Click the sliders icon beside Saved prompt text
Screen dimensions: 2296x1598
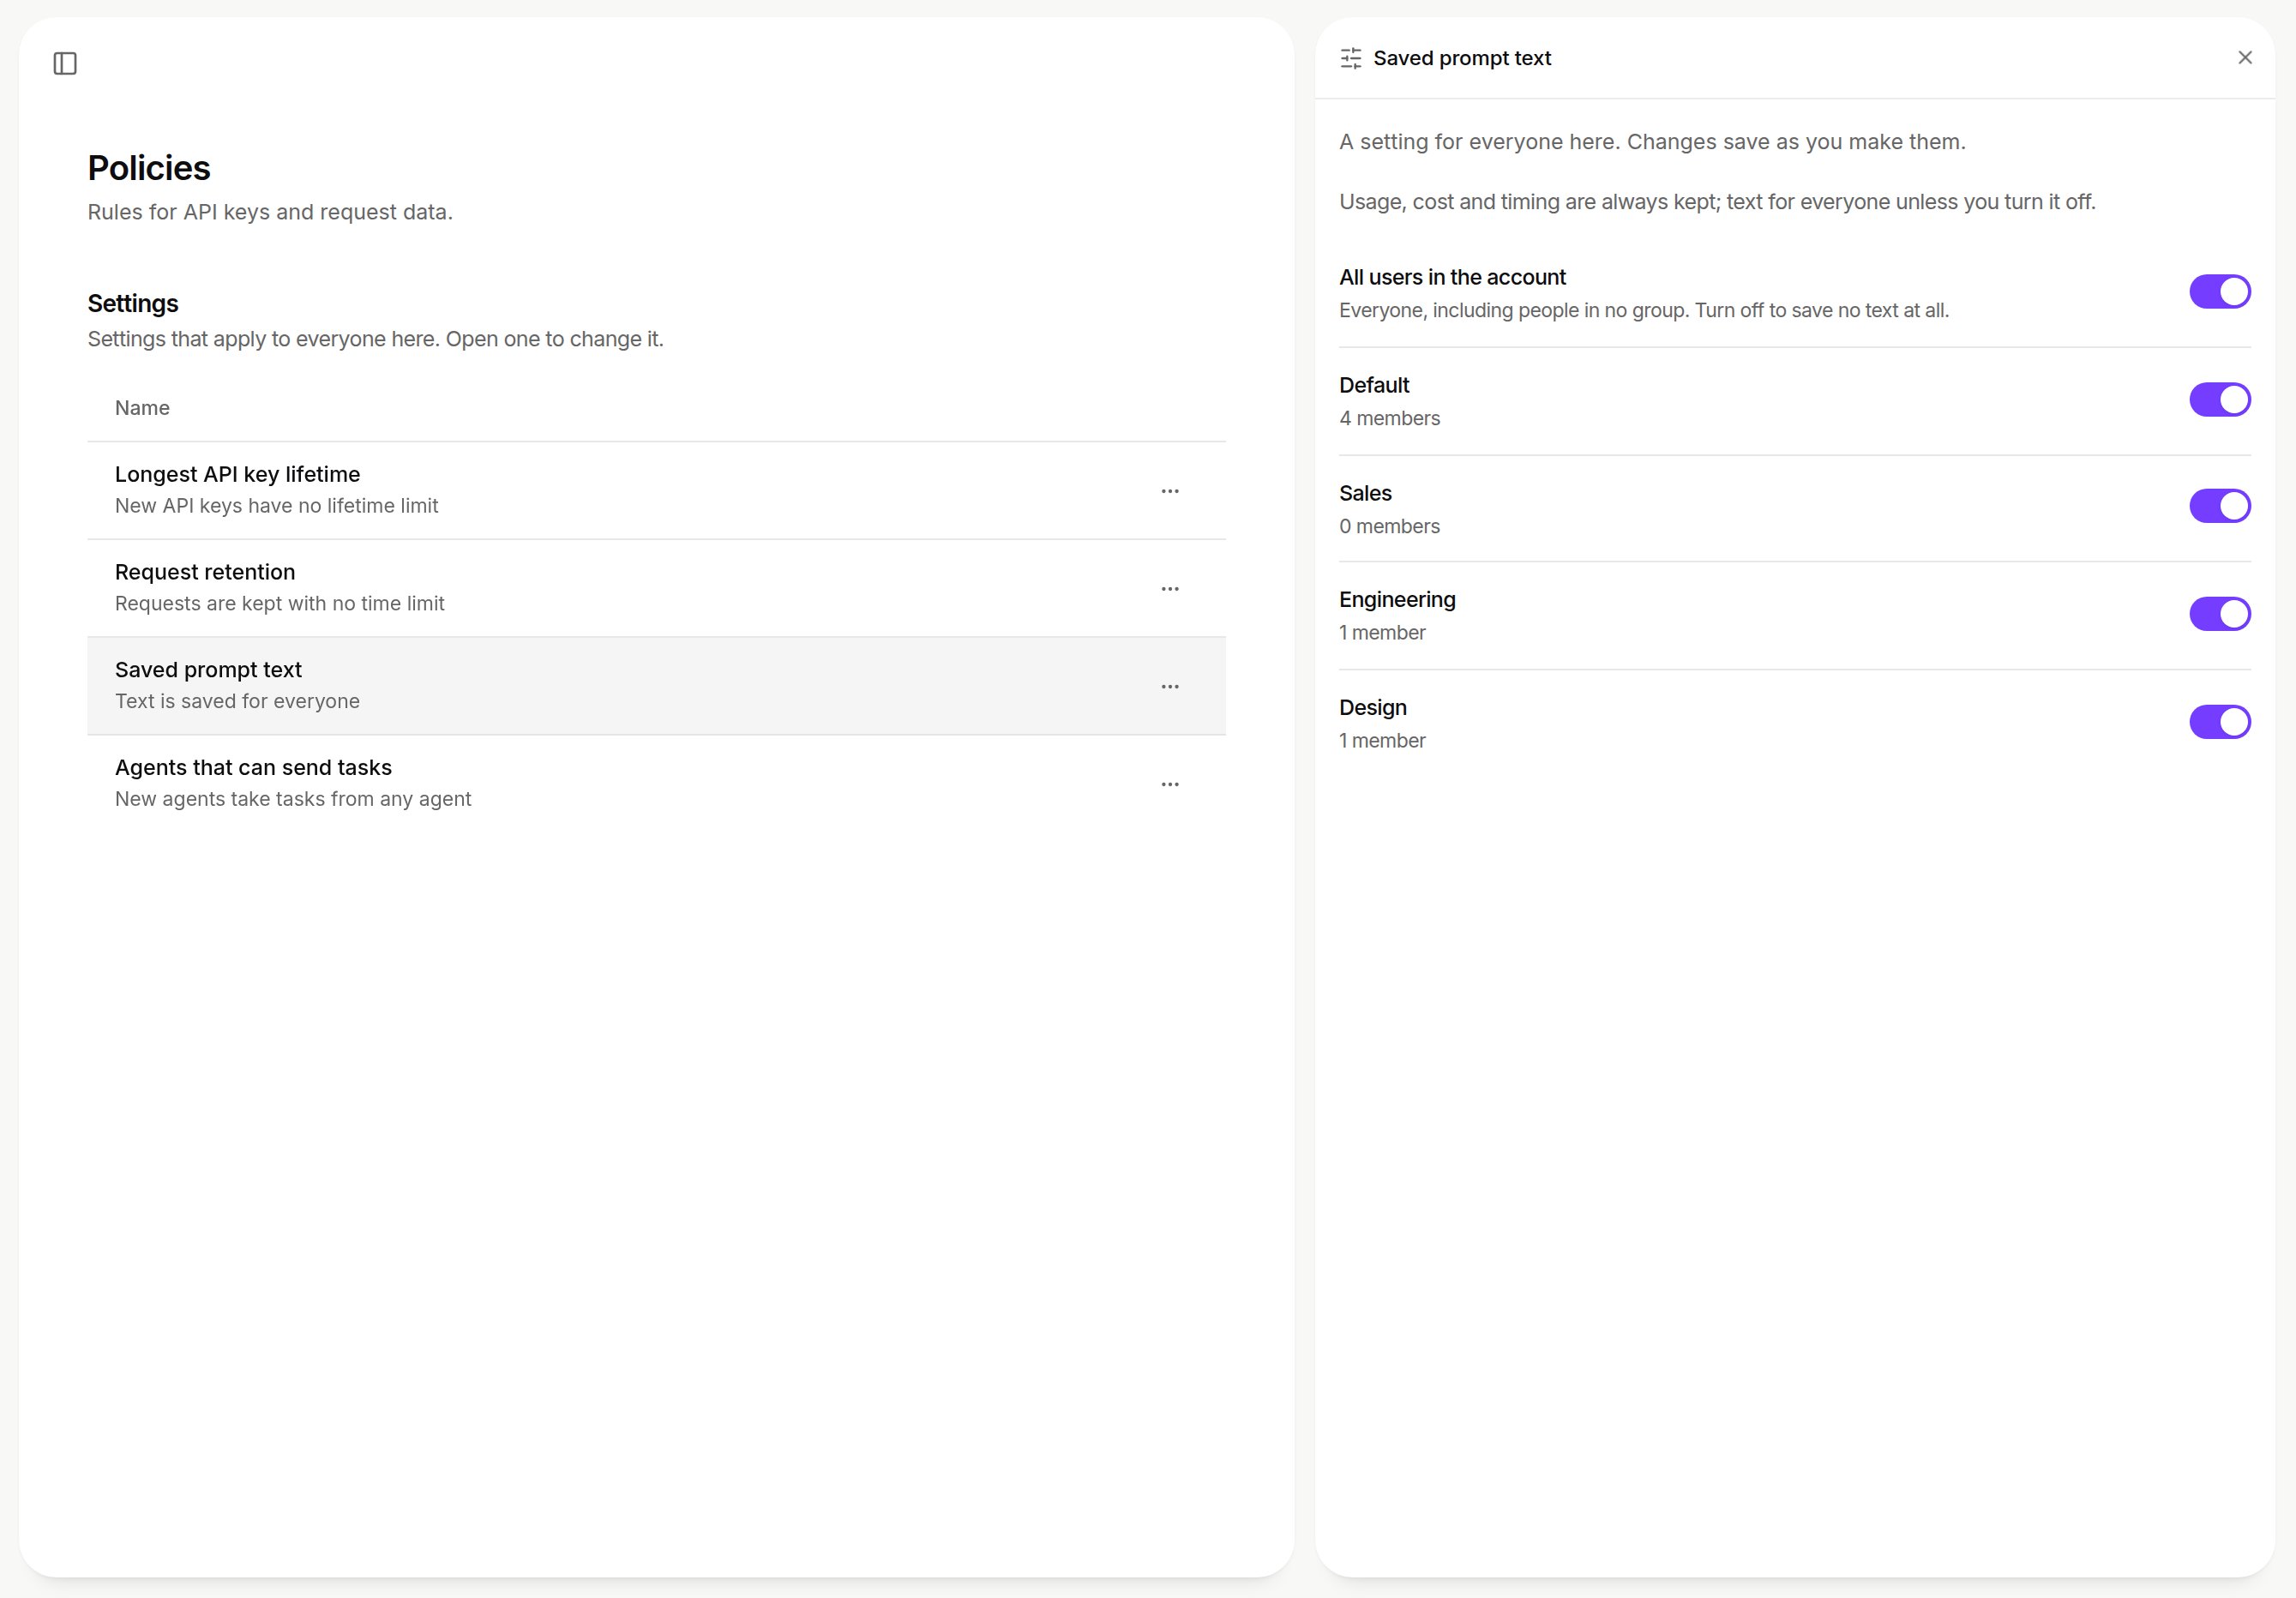click(x=1351, y=58)
